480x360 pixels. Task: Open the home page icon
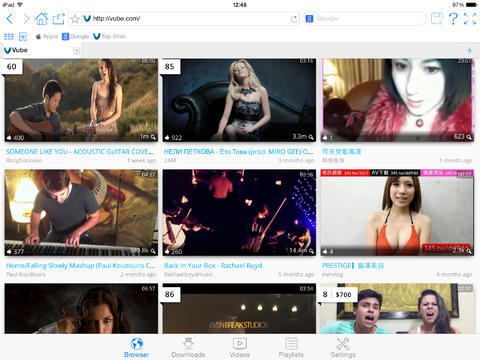(42, 18)
